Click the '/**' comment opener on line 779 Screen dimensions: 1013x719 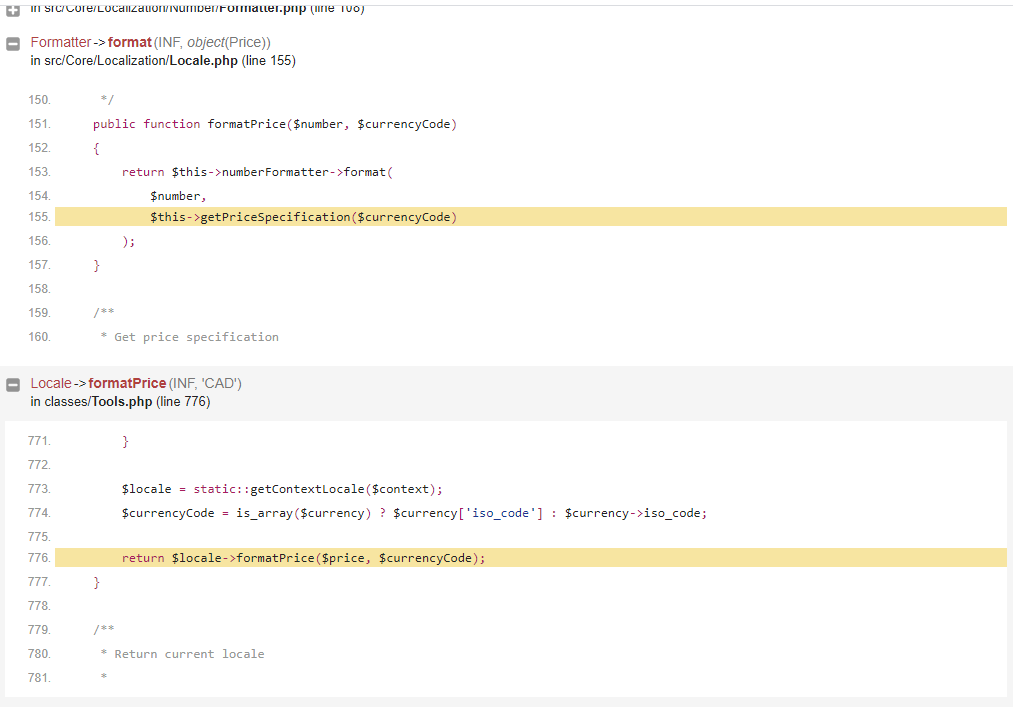103,630
